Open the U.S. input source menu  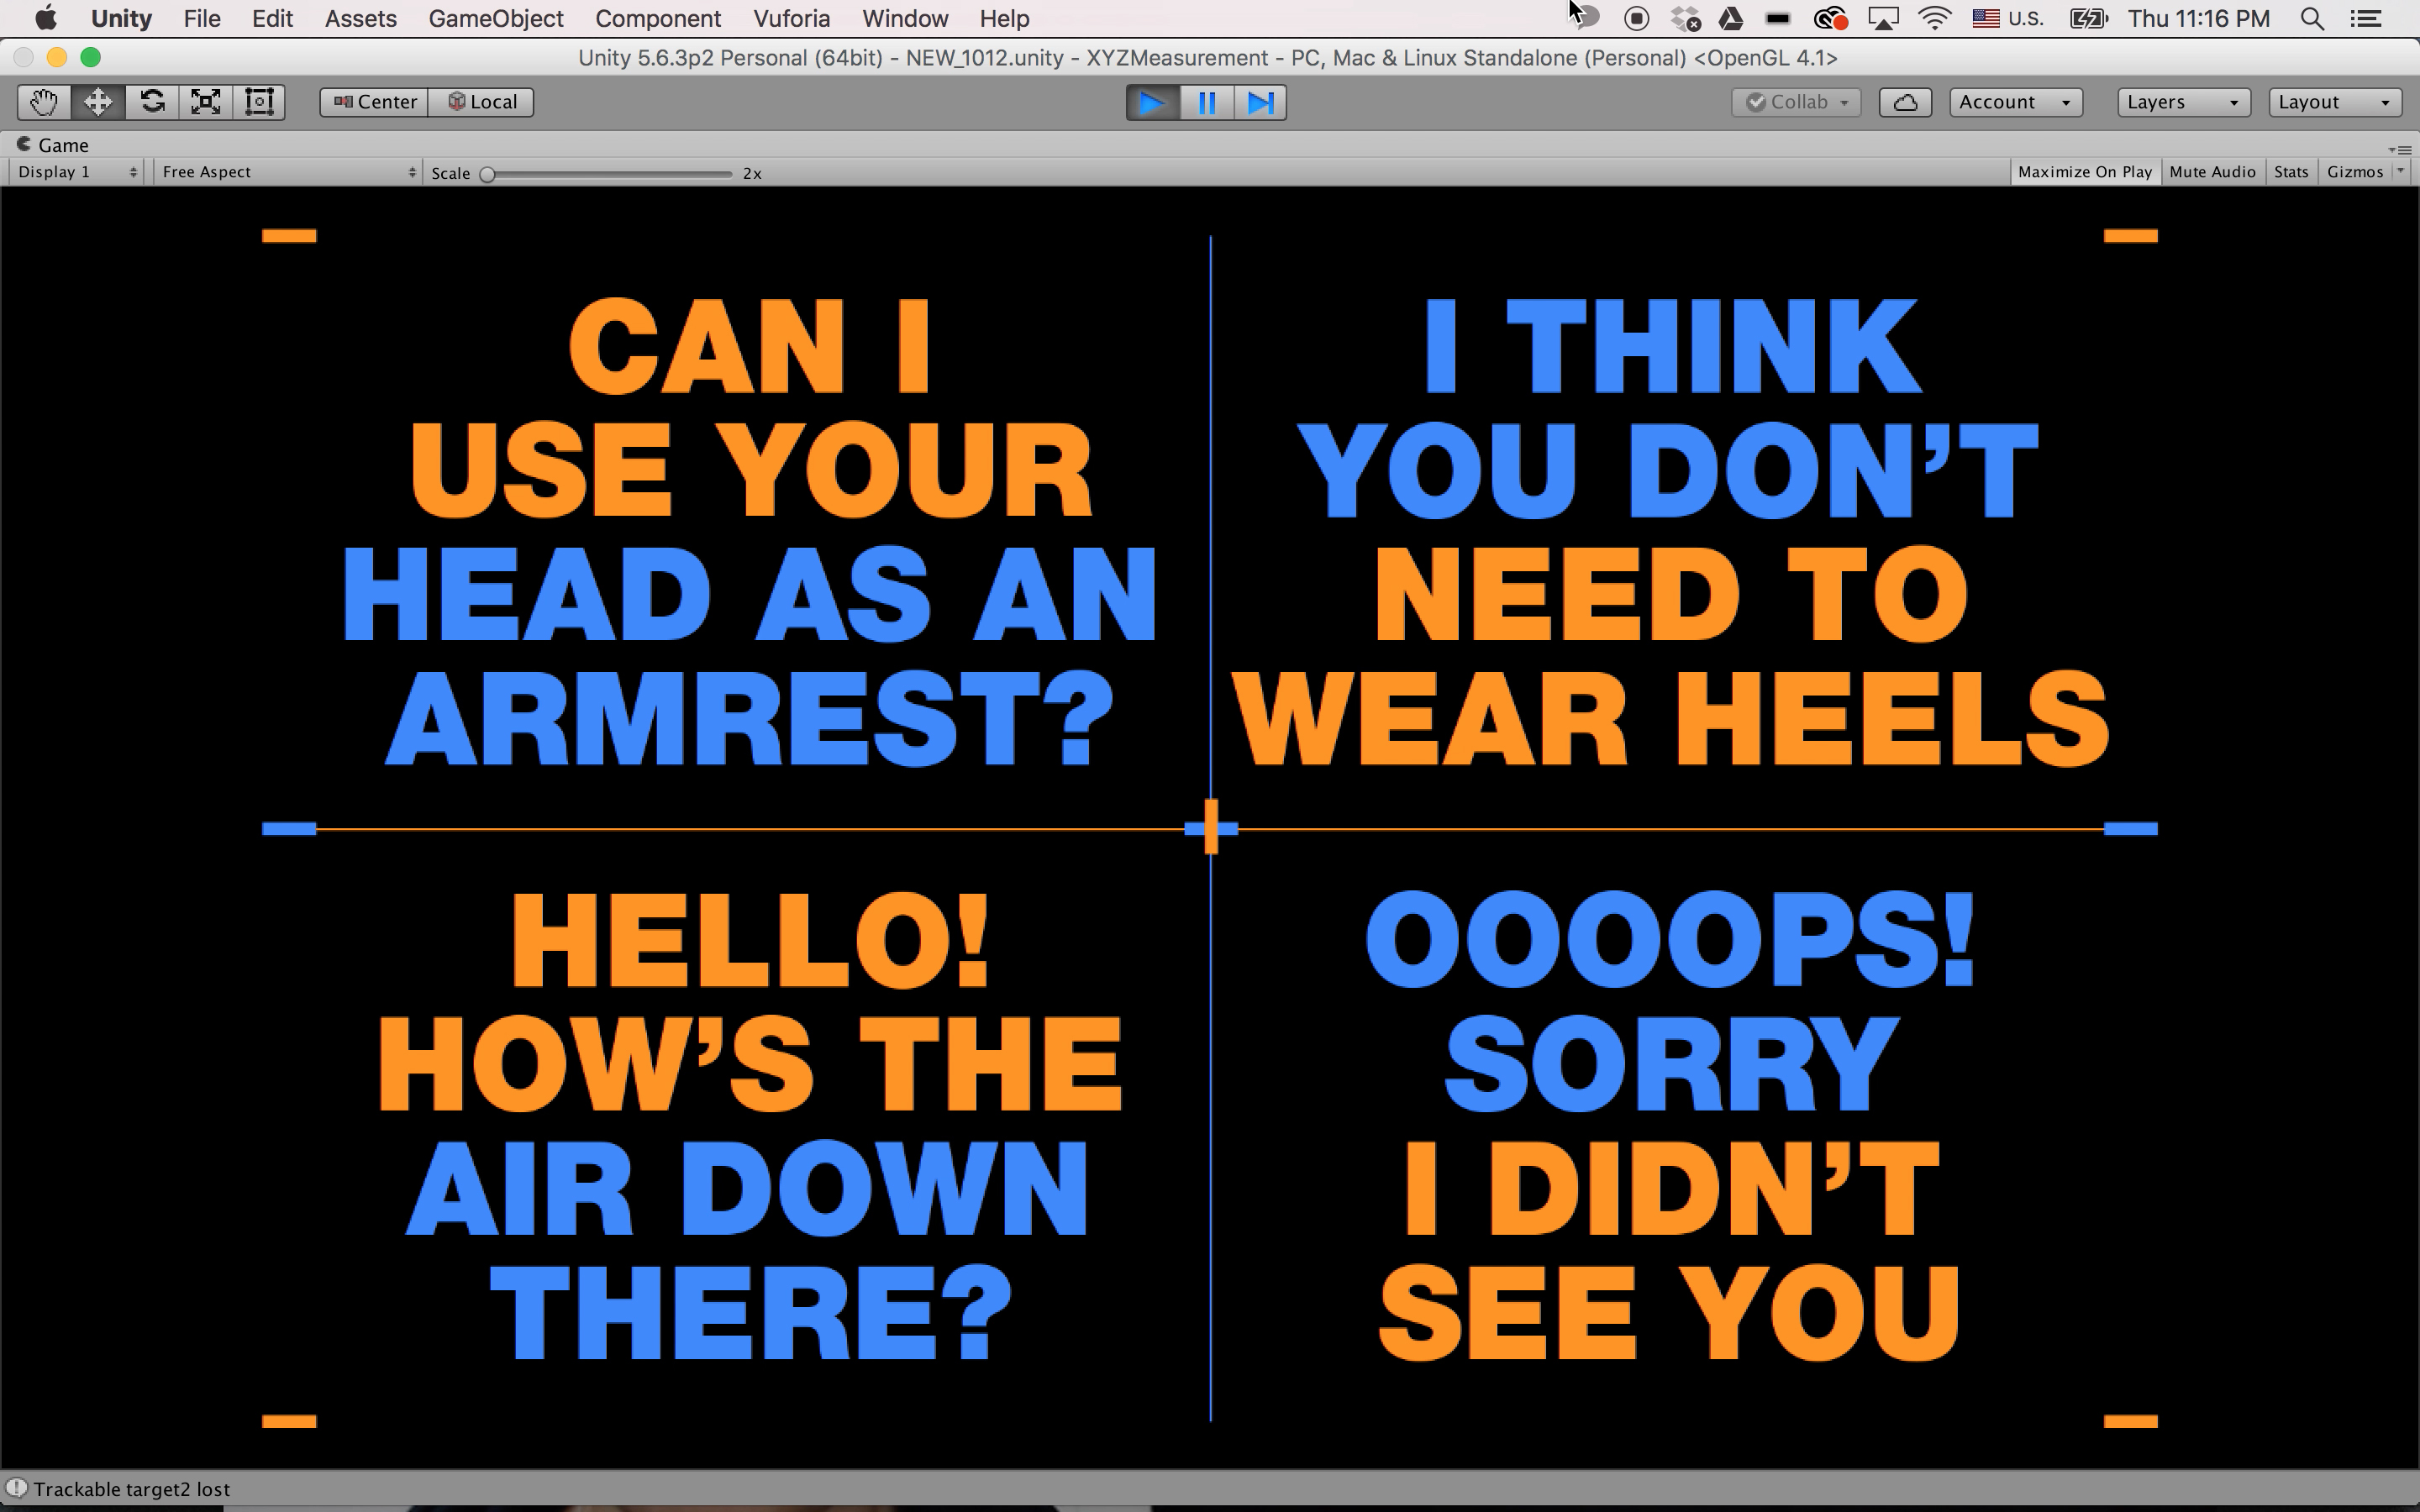tap(2008, 18)
